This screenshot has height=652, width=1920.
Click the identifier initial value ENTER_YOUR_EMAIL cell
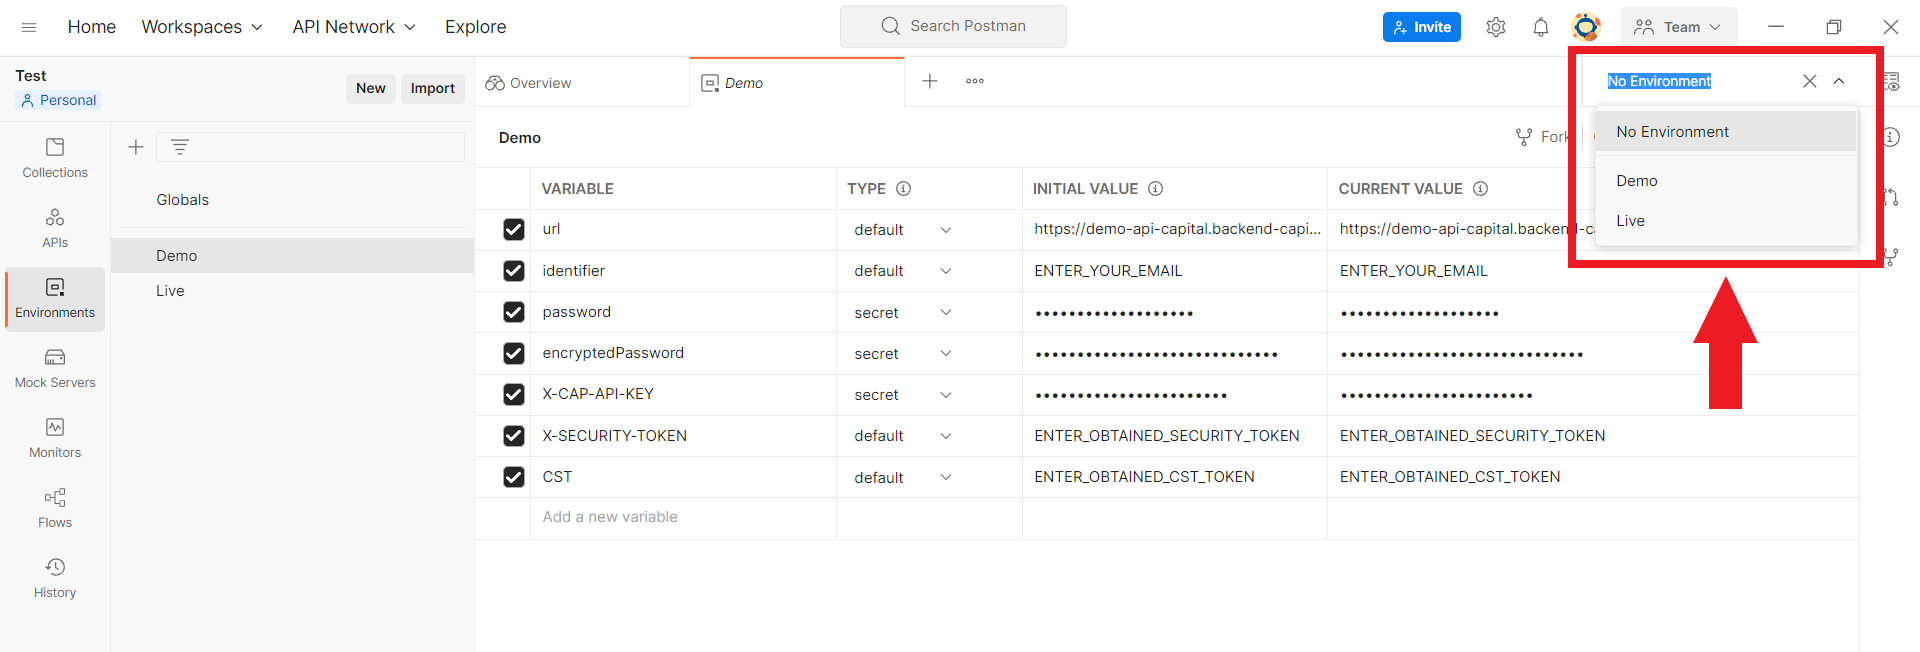click(x=1174, y=271)
